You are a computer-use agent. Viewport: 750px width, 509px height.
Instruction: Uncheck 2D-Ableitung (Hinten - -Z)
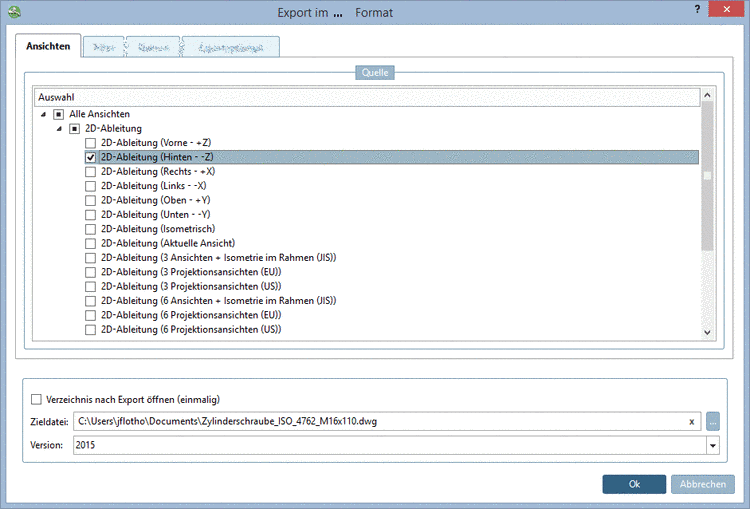click(x=90, y=157)
